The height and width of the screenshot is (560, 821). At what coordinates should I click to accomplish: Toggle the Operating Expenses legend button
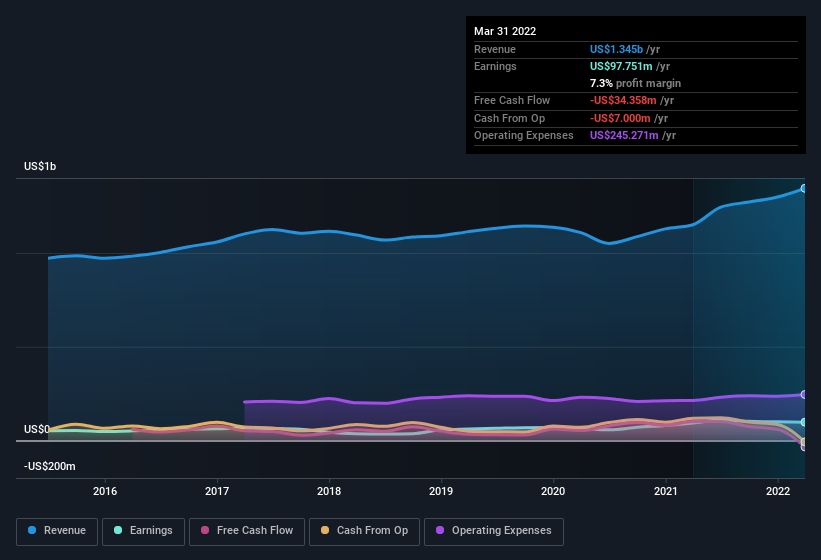pos(494,531)
